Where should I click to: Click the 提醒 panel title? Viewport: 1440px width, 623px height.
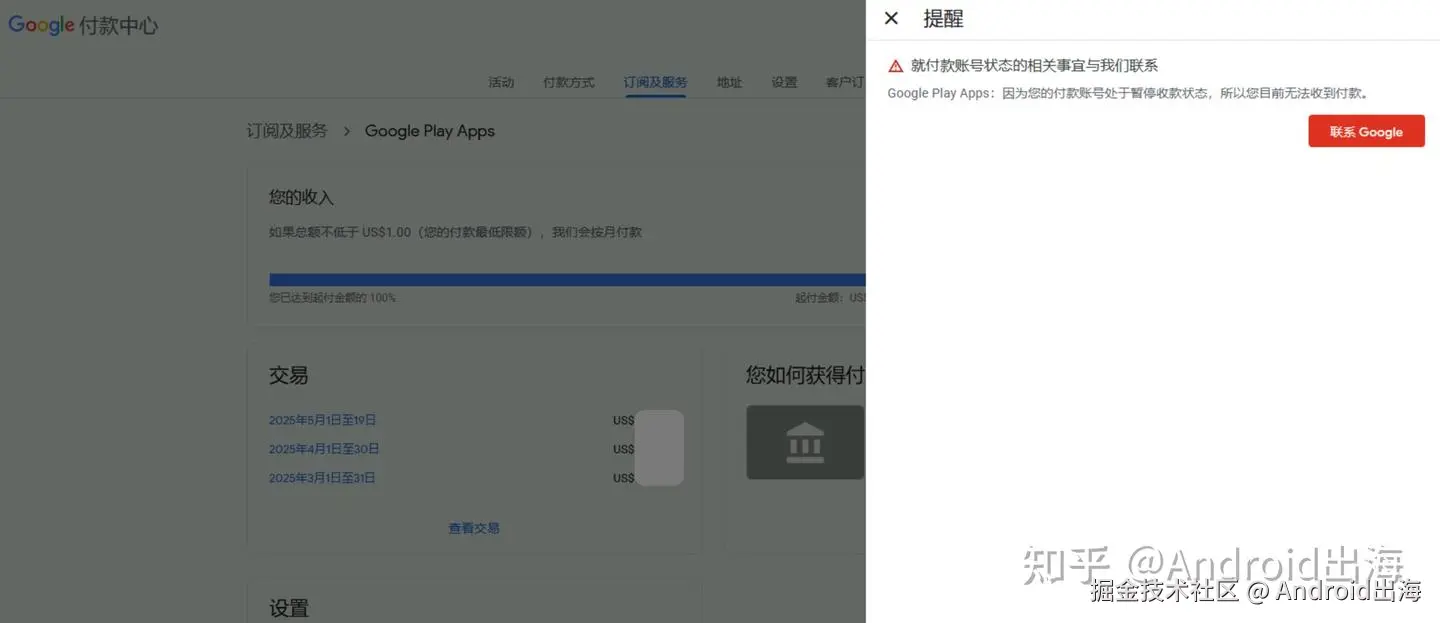coord(943,19)
